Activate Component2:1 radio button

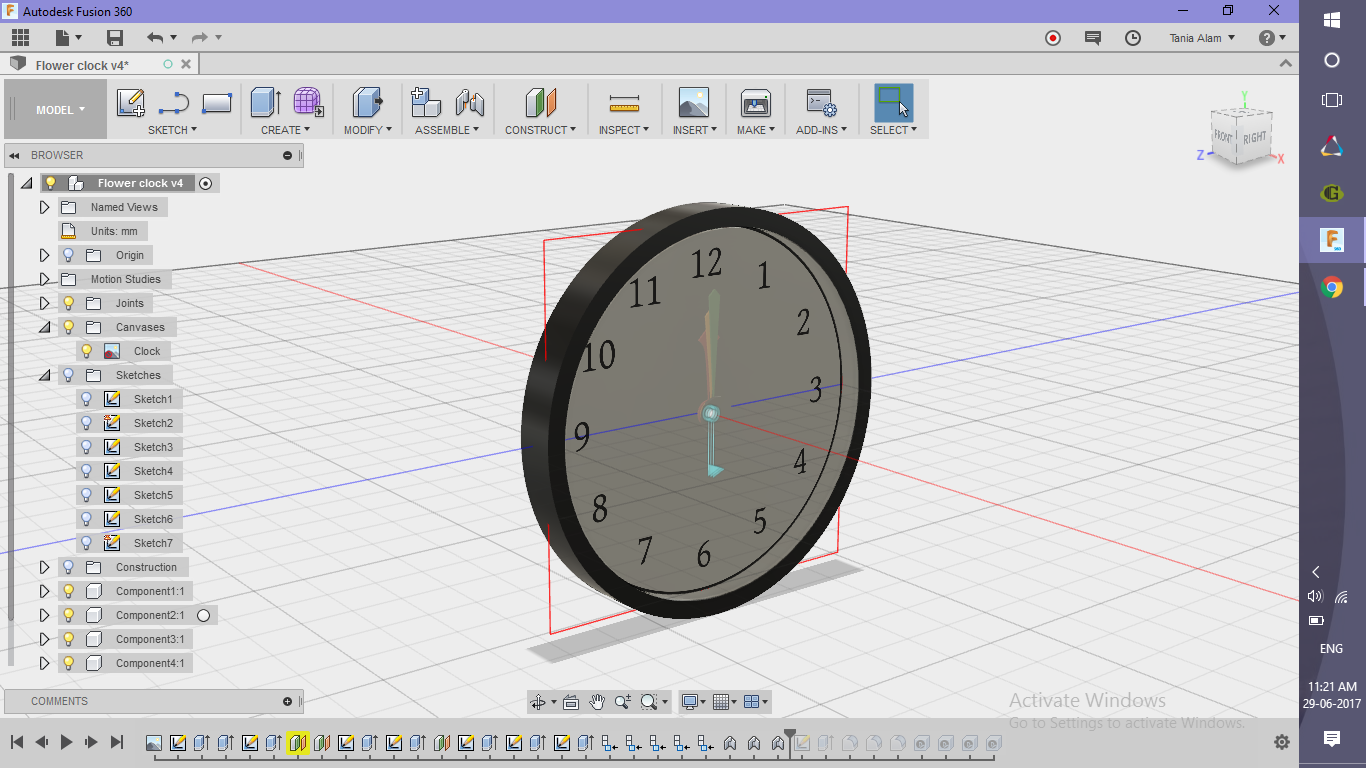pos(203,615)
